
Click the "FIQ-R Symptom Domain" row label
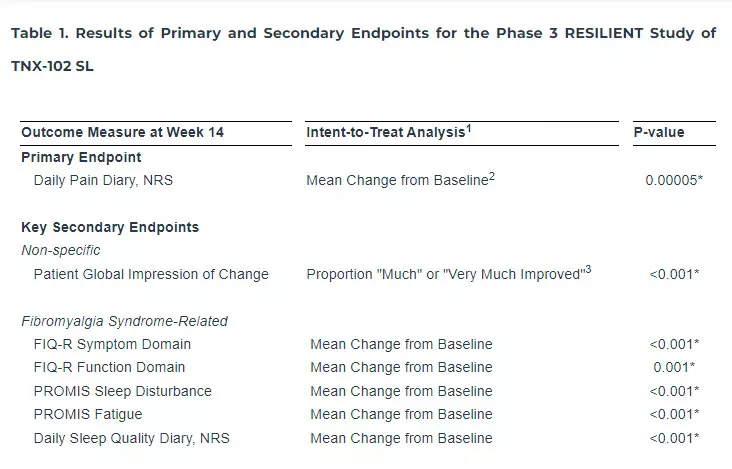click(112, 344)
